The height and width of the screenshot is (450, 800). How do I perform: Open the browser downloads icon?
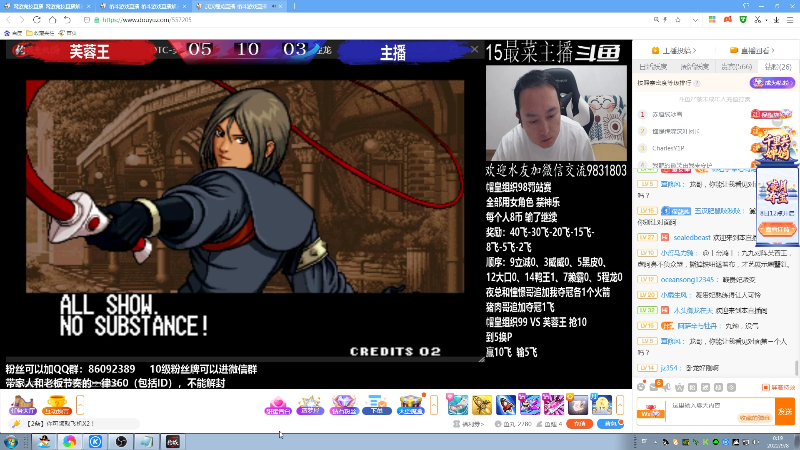pyautogui.click(x=776, y=19)
